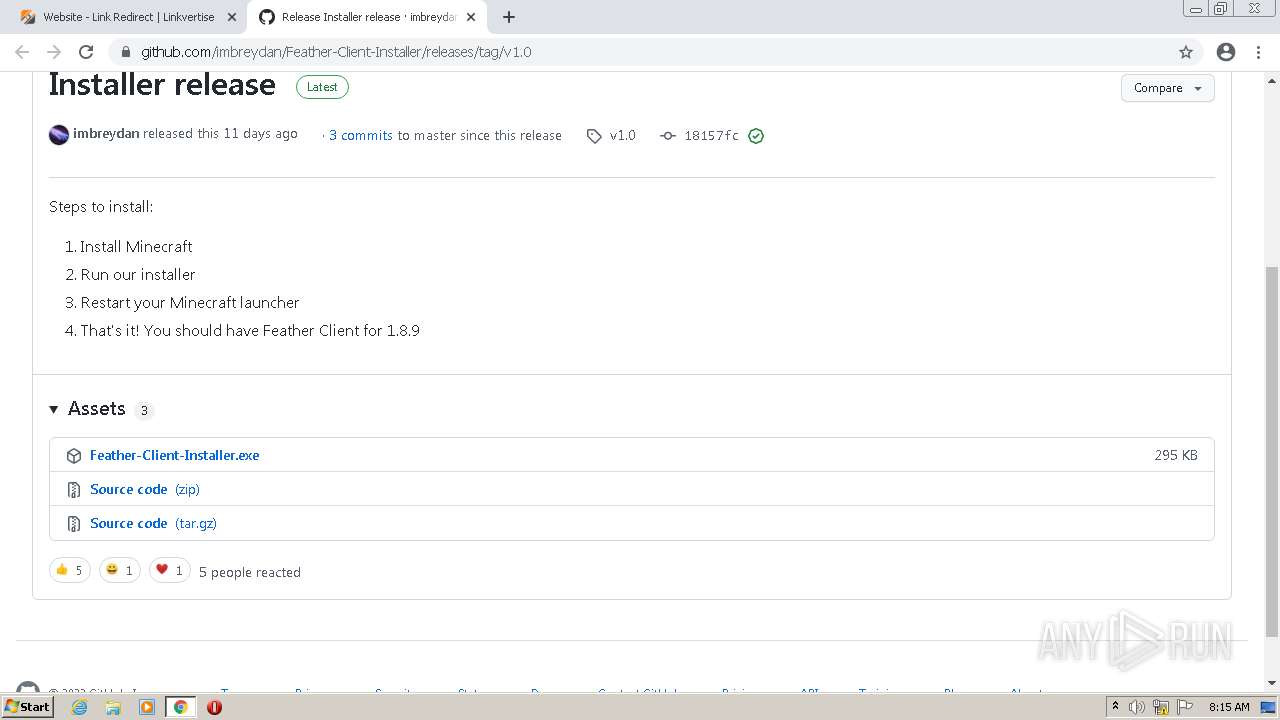Click the Chrome icon in the taskbar
This screenshot has width=1280, height=720.
tap(181, 707)
